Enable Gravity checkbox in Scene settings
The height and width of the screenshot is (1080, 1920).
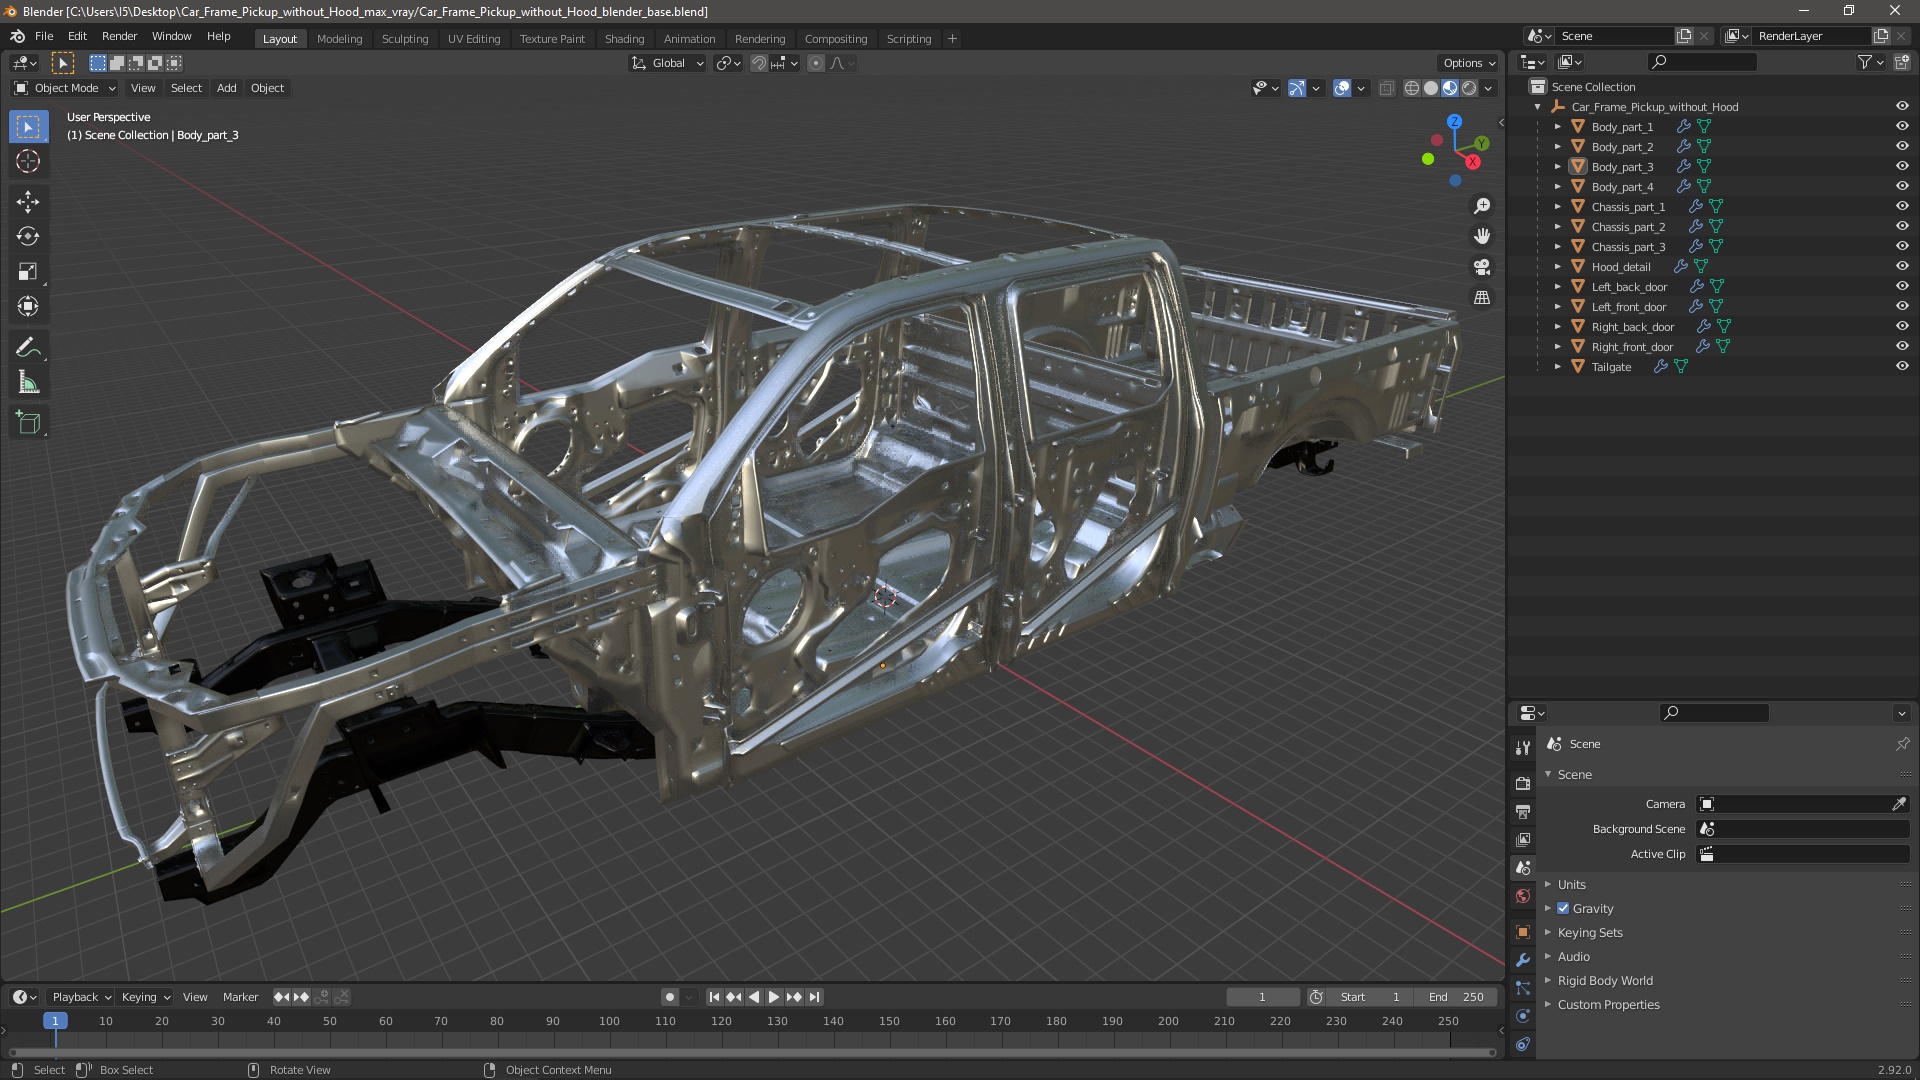point(1564,909)
